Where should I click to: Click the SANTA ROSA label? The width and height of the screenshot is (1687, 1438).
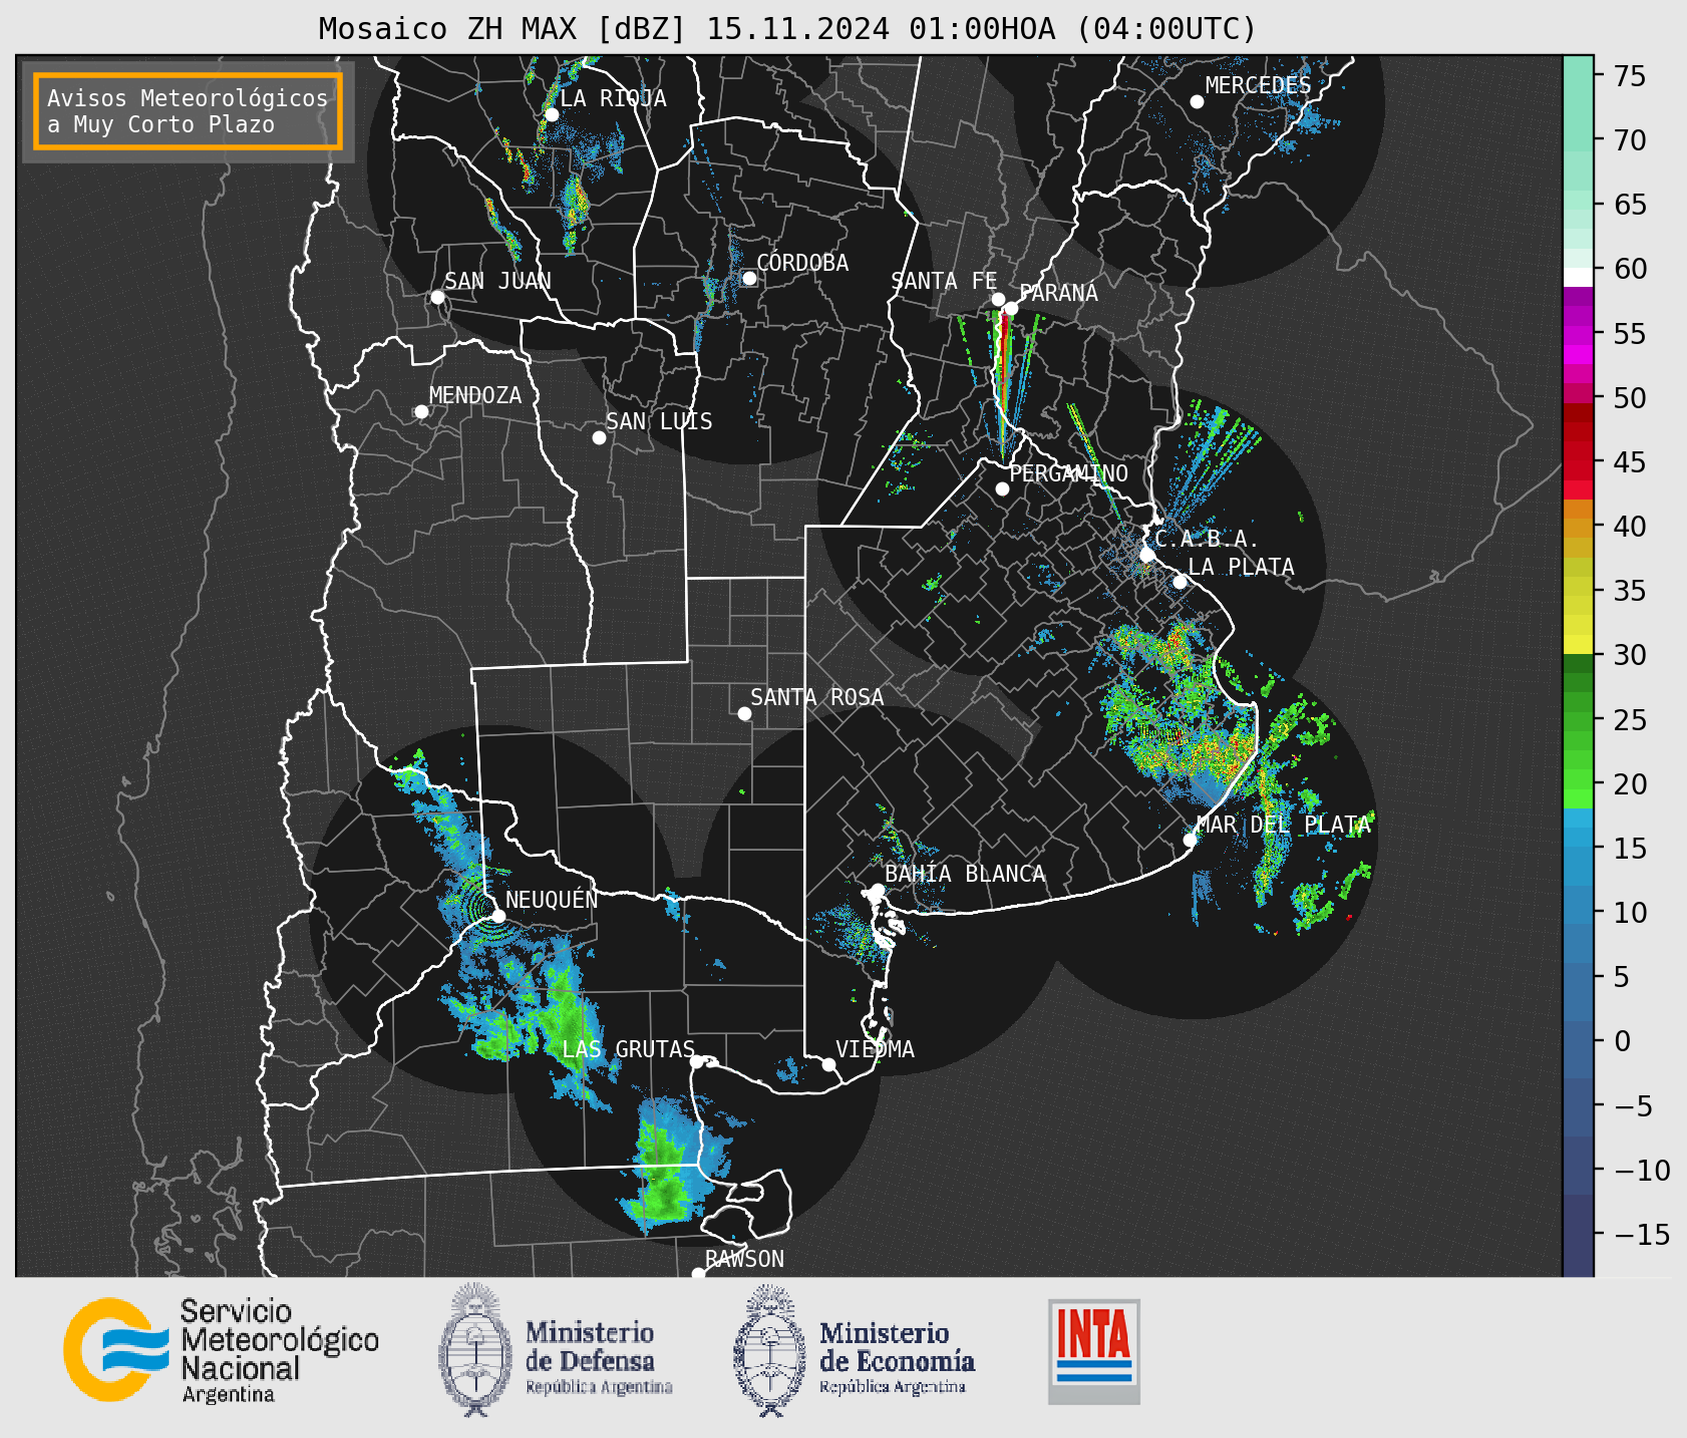click(x=817, y=697)
